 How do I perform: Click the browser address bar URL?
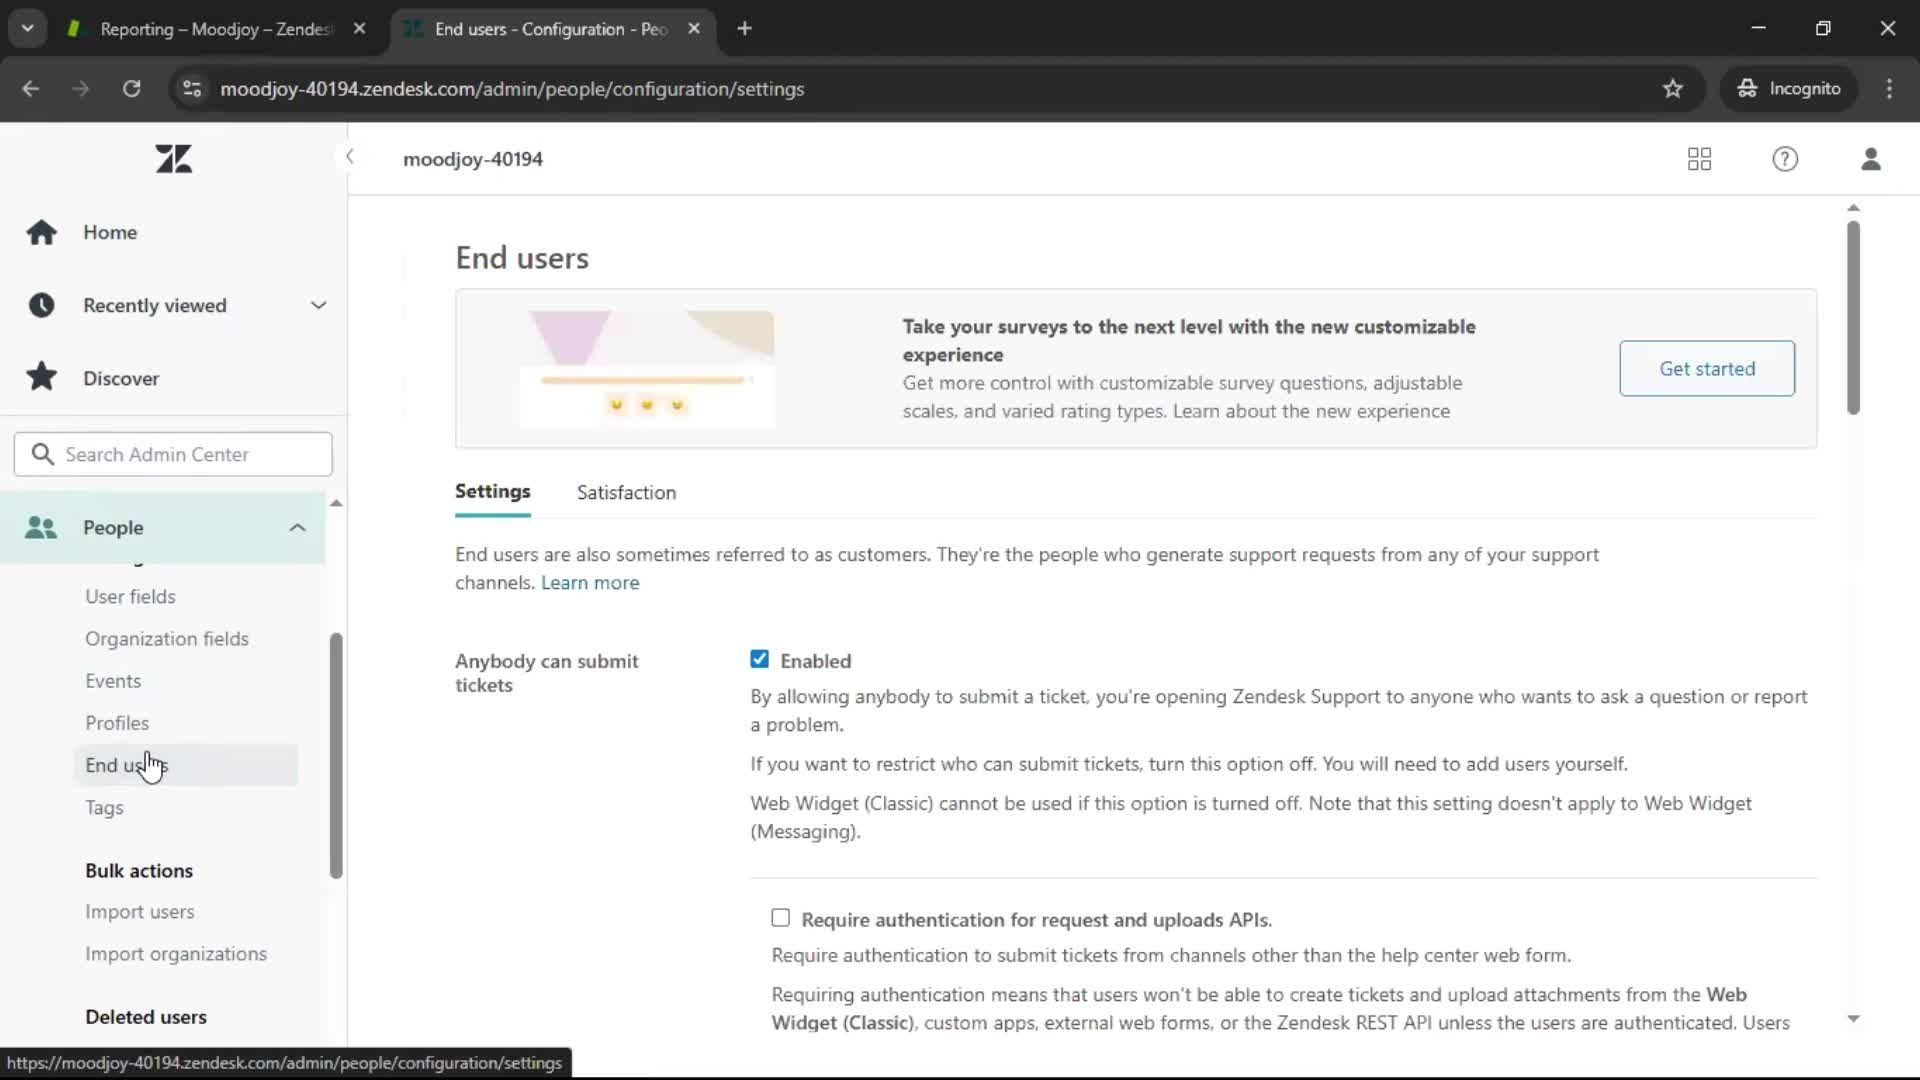[x=512, y=89]
